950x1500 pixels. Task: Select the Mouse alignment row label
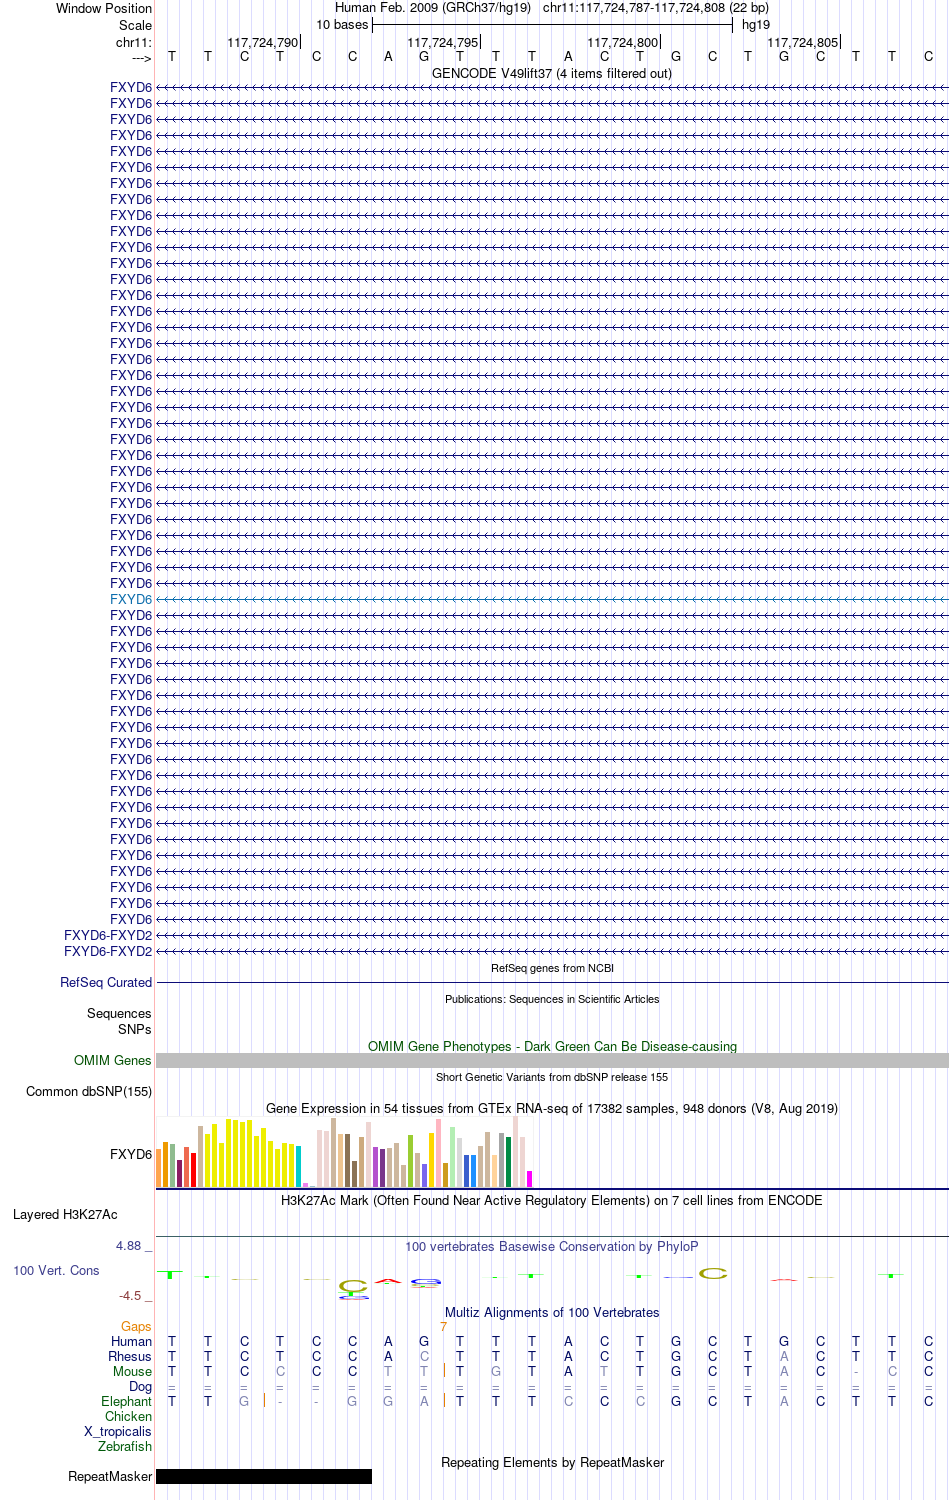point(132,1371)
